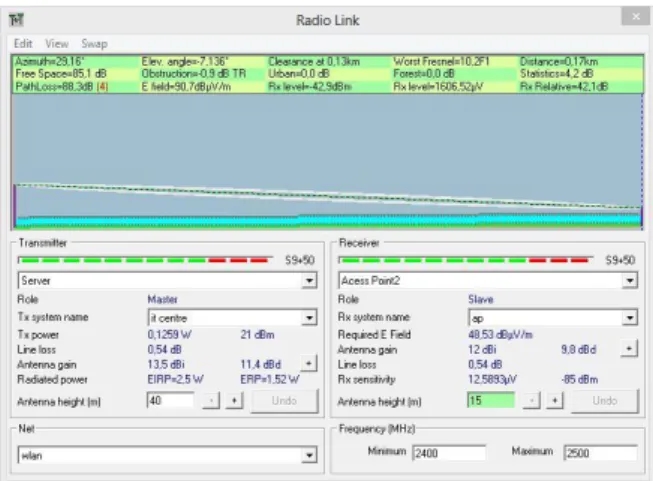Click the 'Worst Fresnel=10,2F1' readout

[441, 62]
